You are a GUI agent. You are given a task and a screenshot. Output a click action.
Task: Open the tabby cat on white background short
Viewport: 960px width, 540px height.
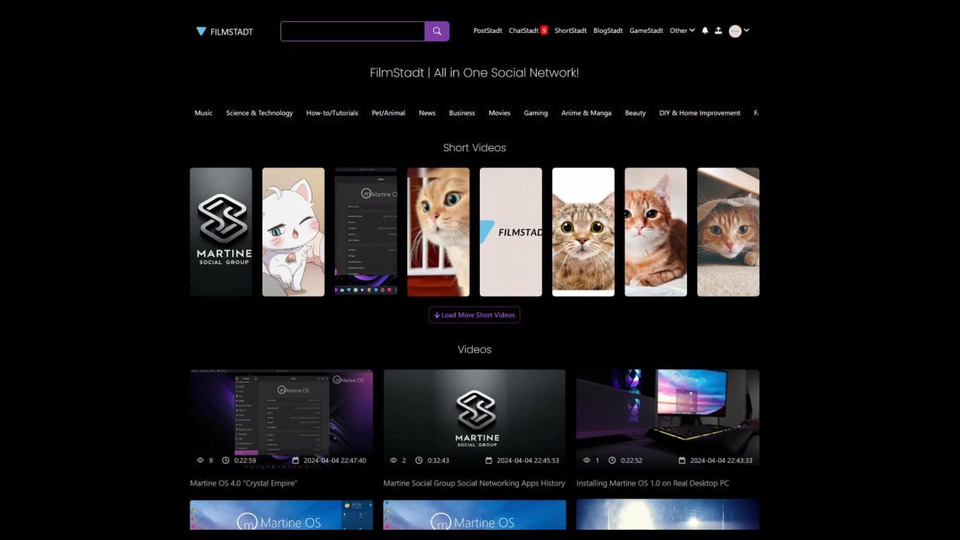583,232
